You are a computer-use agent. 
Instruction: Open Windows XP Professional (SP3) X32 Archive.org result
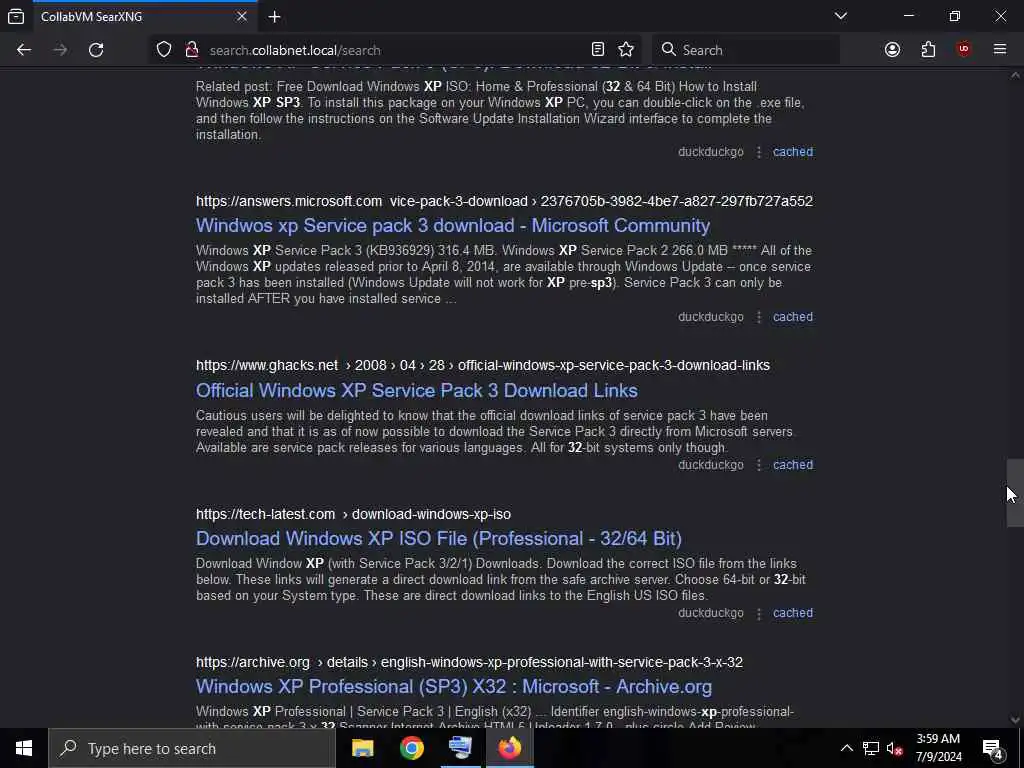454,686
